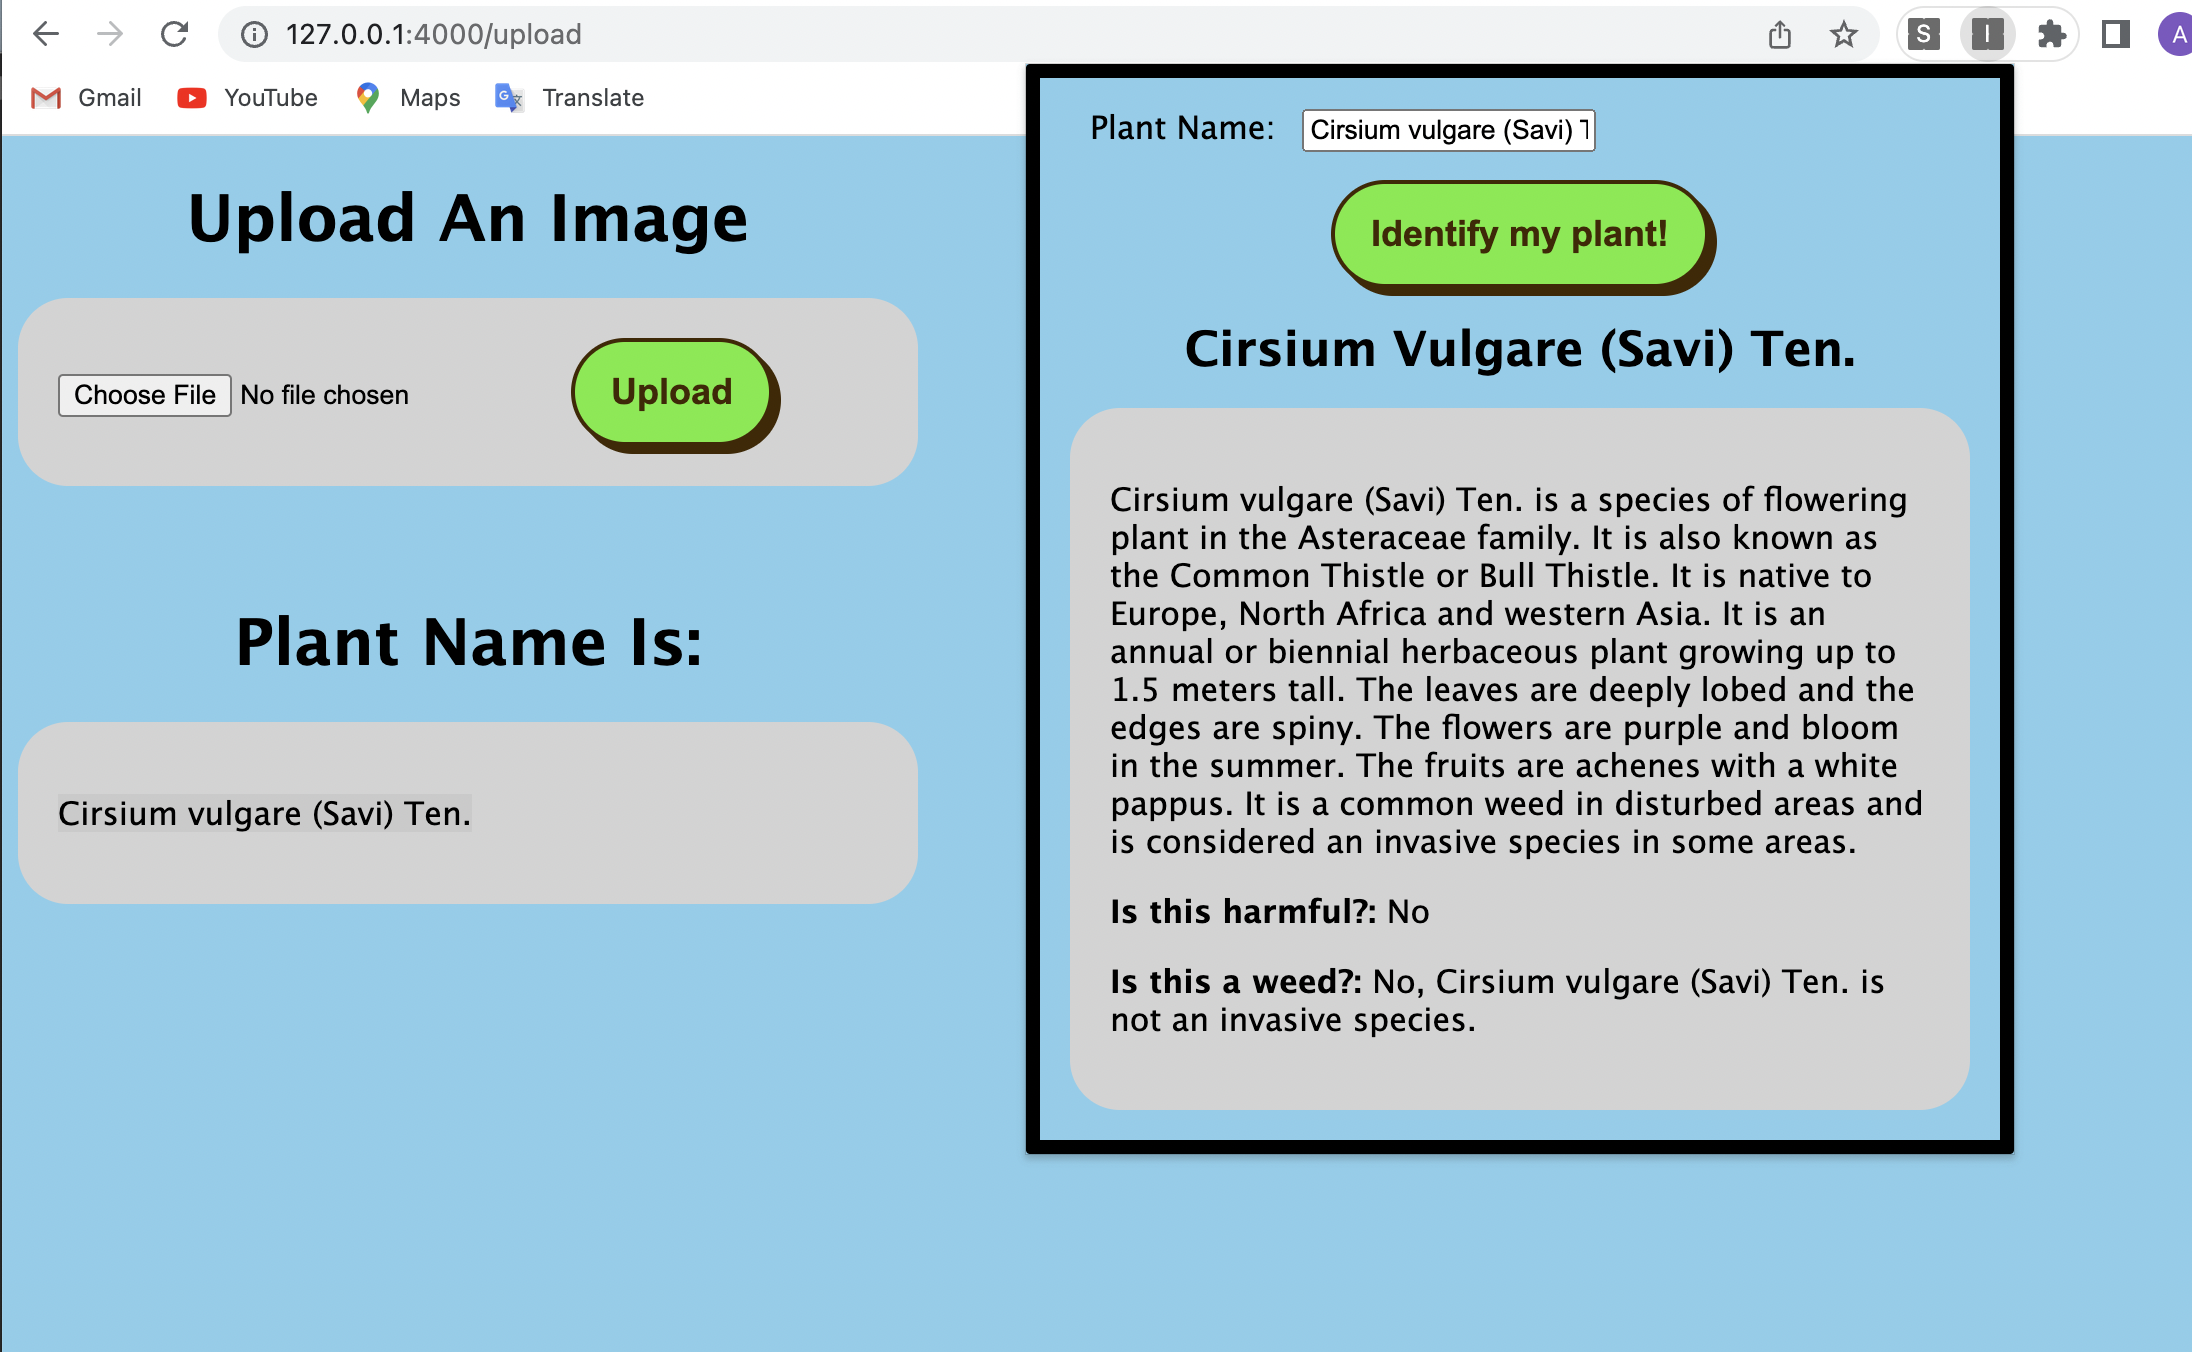Click into the Plant Name text field

[x=1447, y=130]
